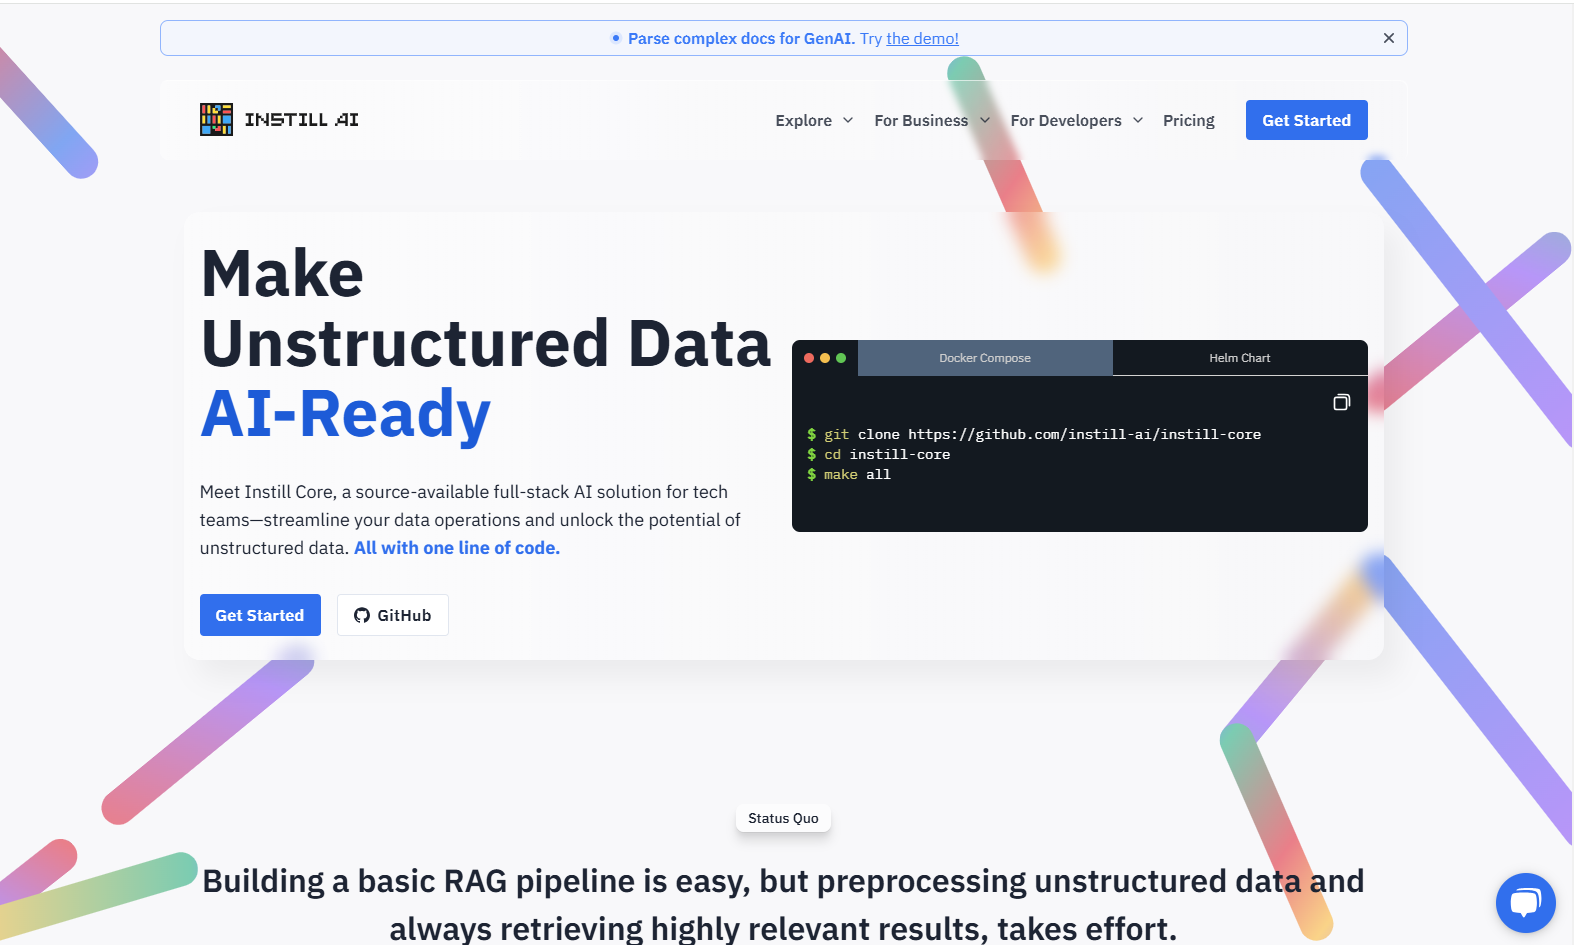Click the red dot in terminal header
Screen dimensions: 1574x945
click(x=809, y=358)
